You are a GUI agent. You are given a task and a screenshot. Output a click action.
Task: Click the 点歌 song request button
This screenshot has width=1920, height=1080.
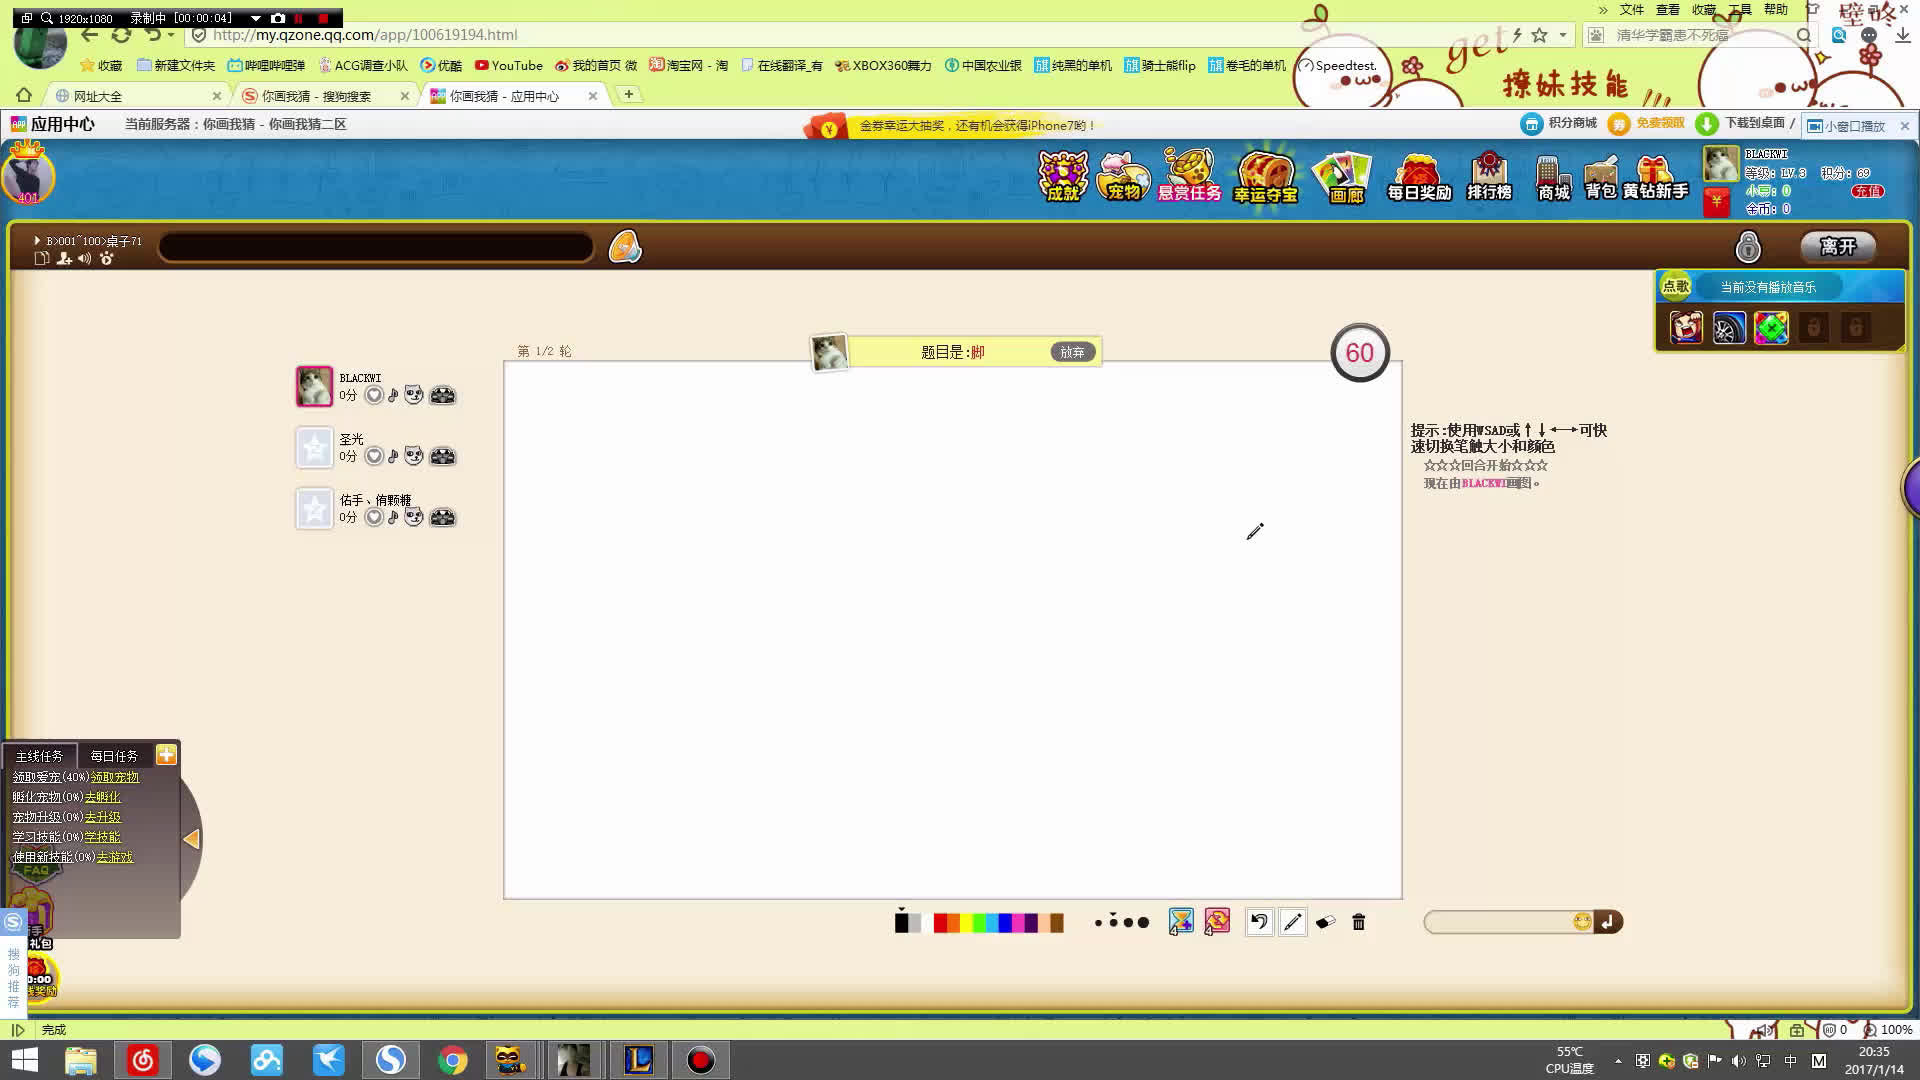click(x=1675, y=286)
